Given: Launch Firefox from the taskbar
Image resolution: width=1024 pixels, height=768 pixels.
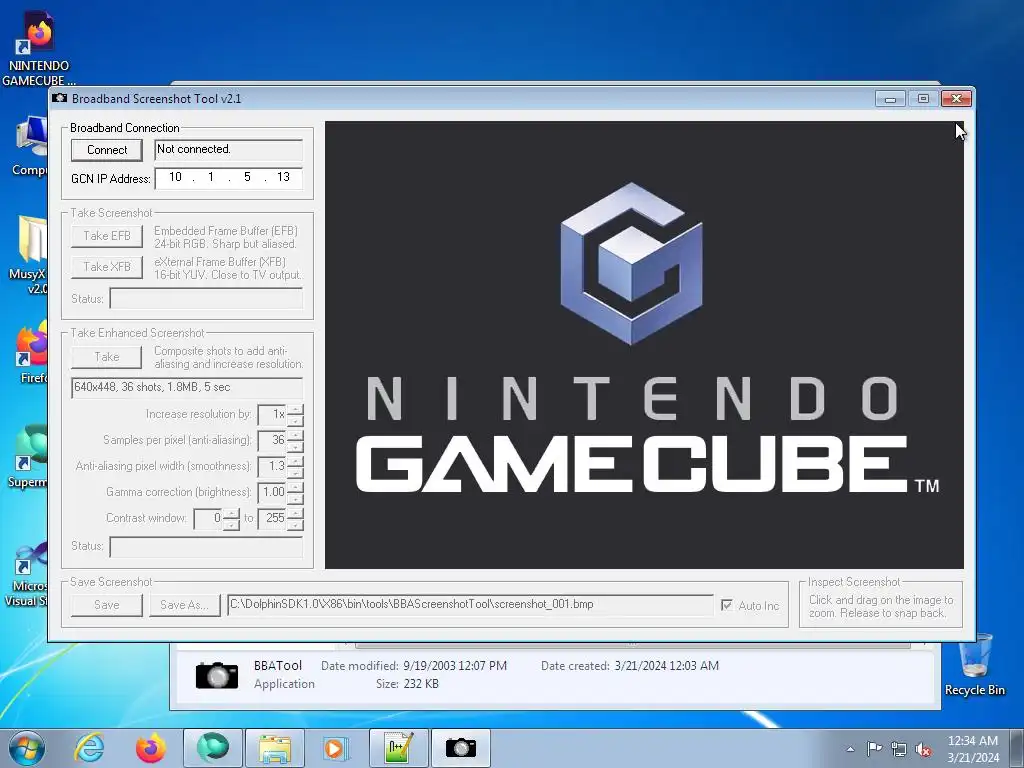Looking at the screenshot, I should pyautogui.click(x=151, y=748).
